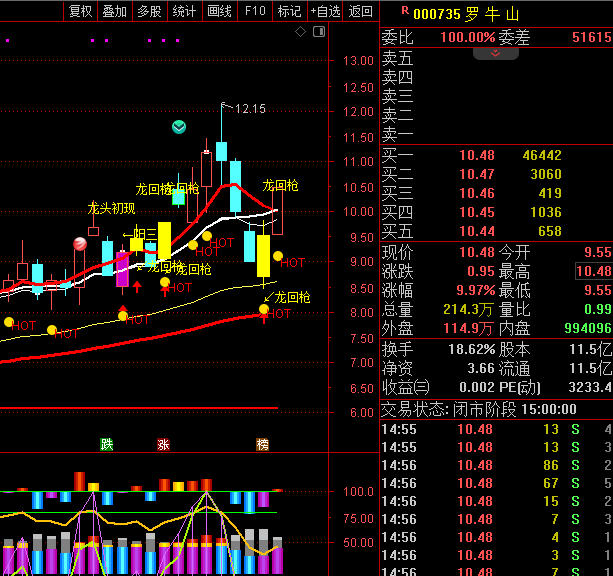
Task: Open the 统计 statistics tool
Action: point(184,11)
